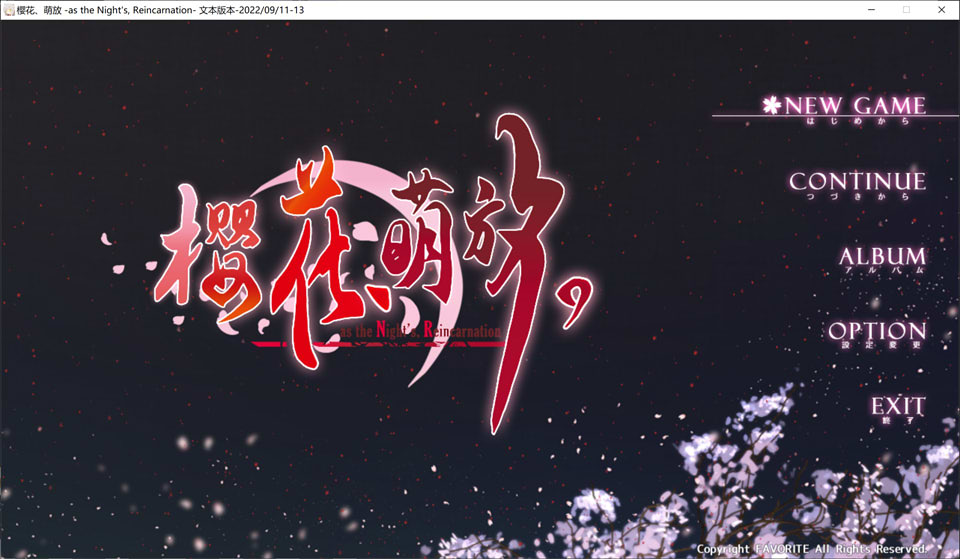The height and width of the screenshot is (559, 960).
Task: Select CONTINUE to load a save
Action: [857, 181]
